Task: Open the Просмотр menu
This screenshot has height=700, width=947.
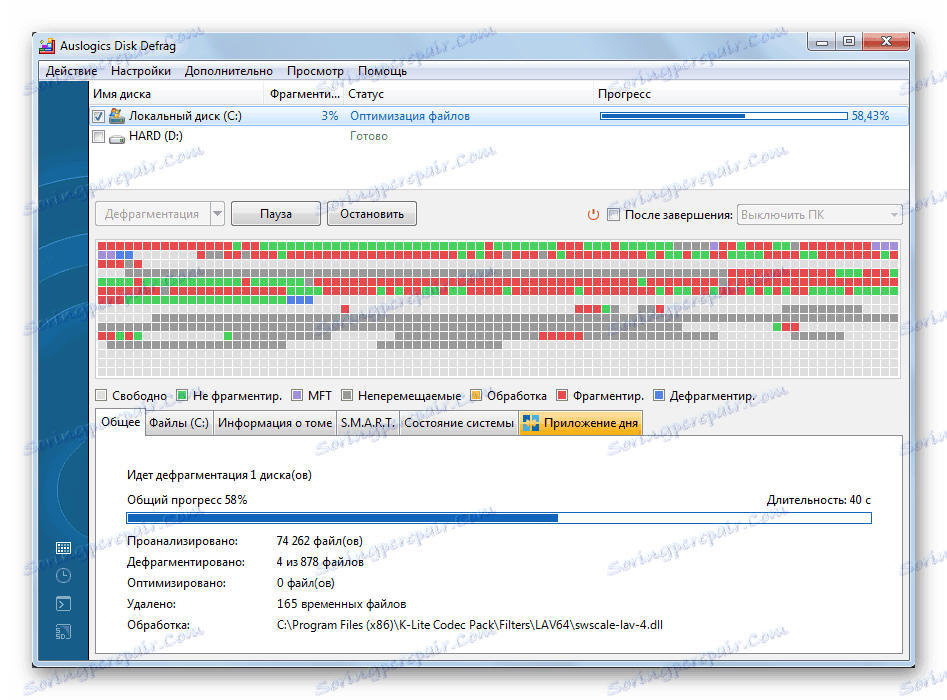Action: click(x=315, y=71)
